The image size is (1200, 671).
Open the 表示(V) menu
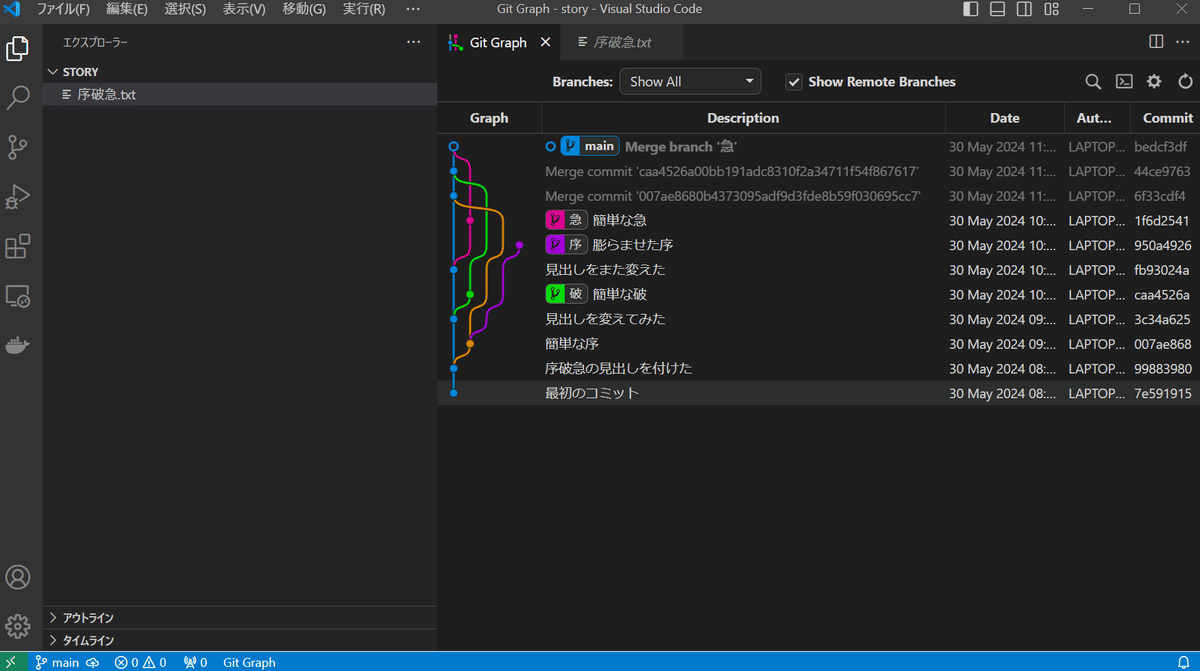244,9
